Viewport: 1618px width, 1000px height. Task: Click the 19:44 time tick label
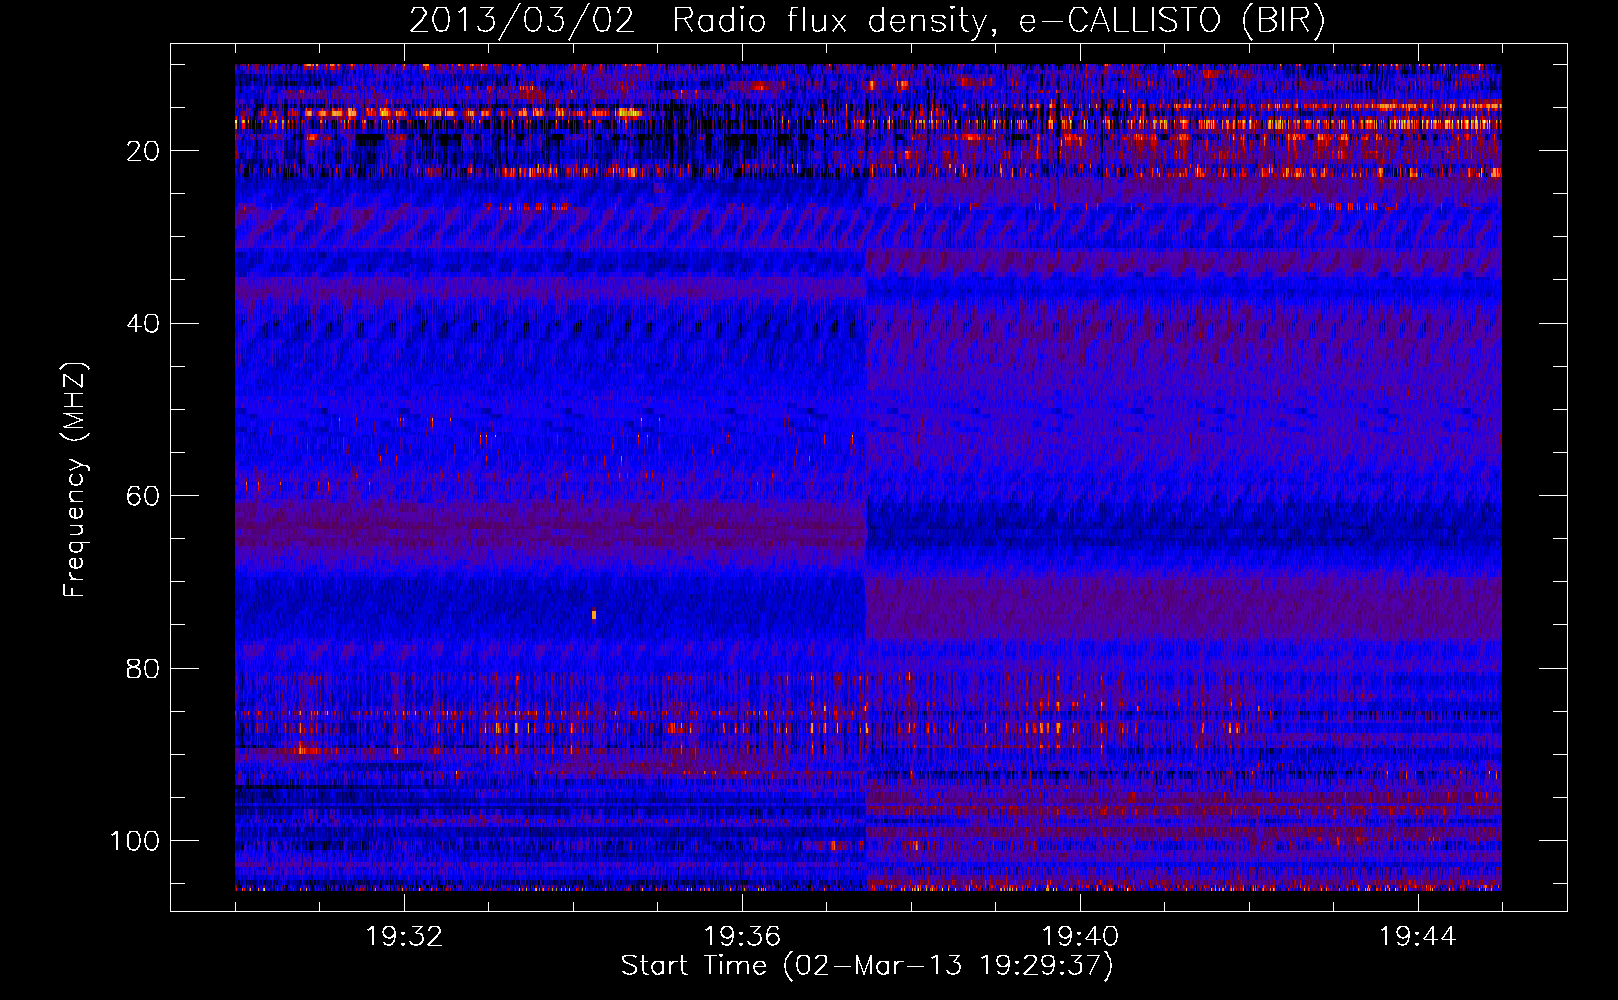click(x=1417, y=937)
